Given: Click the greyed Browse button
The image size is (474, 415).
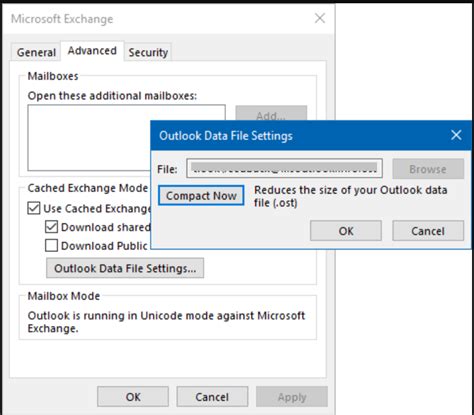Looking at the screenshot, I should click(428, 169).
